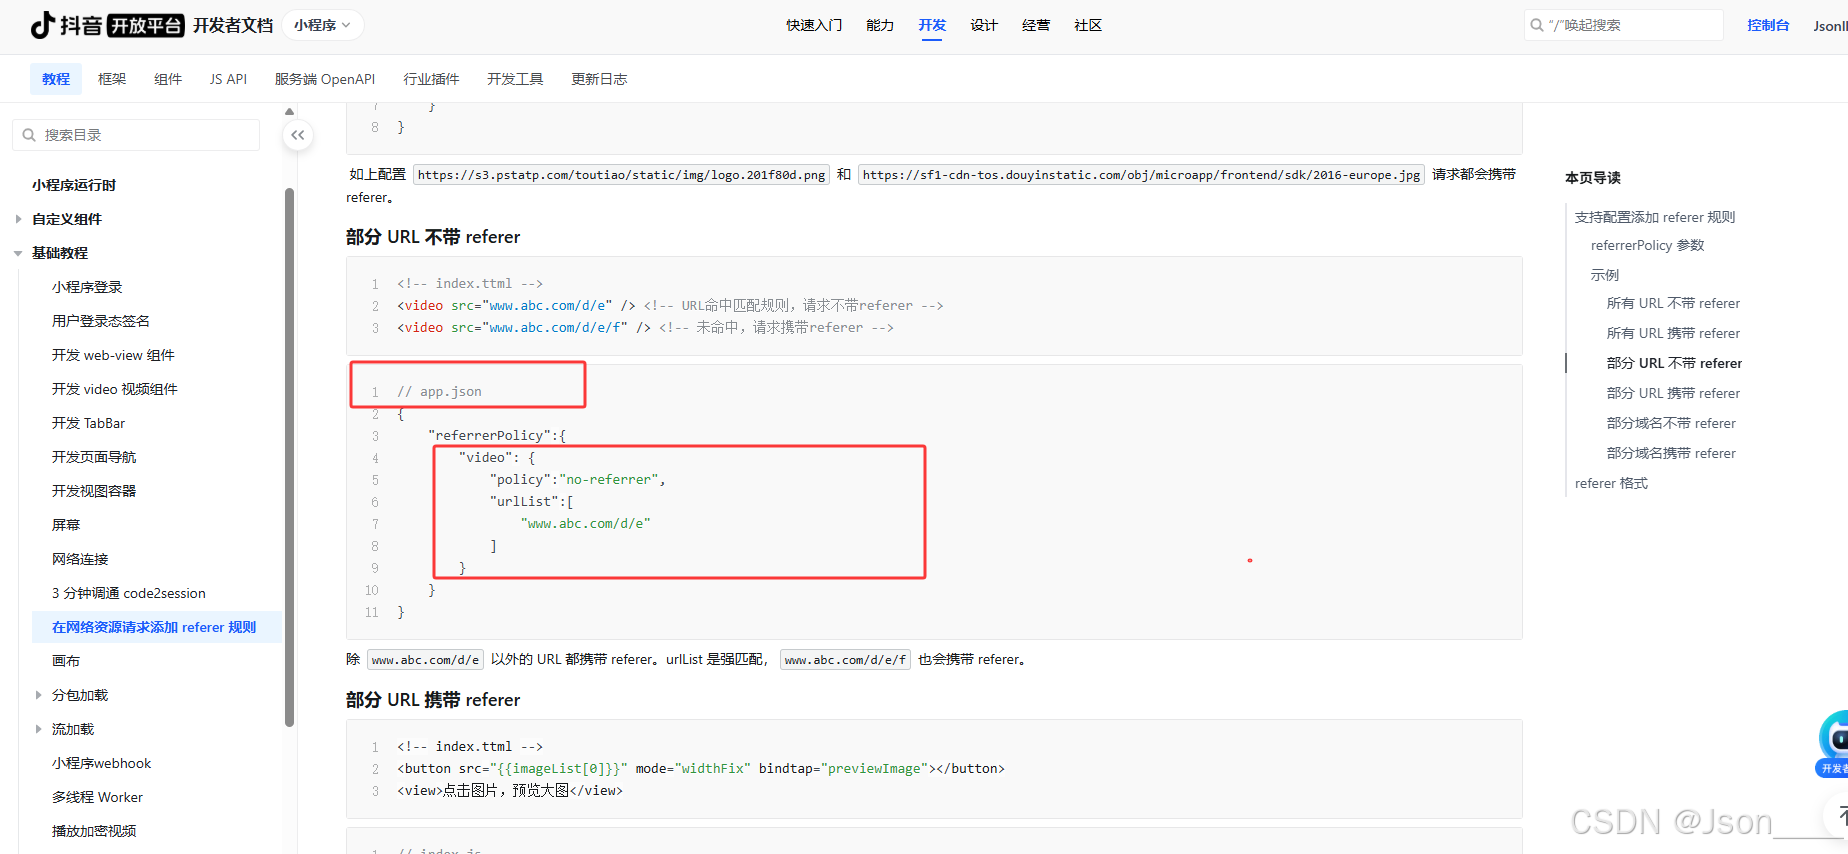
Task: Click the 部分 URL 携带 referer heading
Action: click(x=433, y=700)
